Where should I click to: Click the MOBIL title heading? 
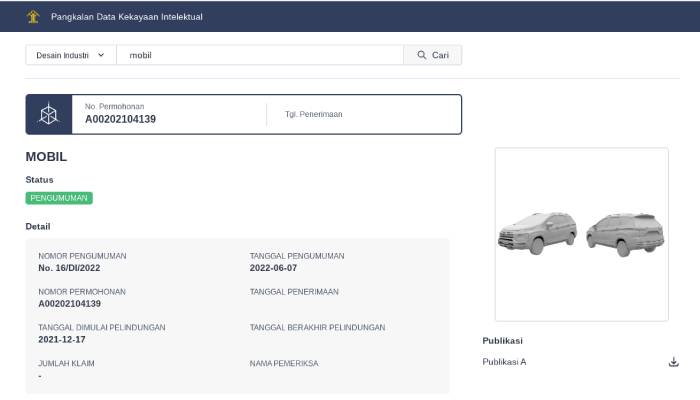point(46,157)
